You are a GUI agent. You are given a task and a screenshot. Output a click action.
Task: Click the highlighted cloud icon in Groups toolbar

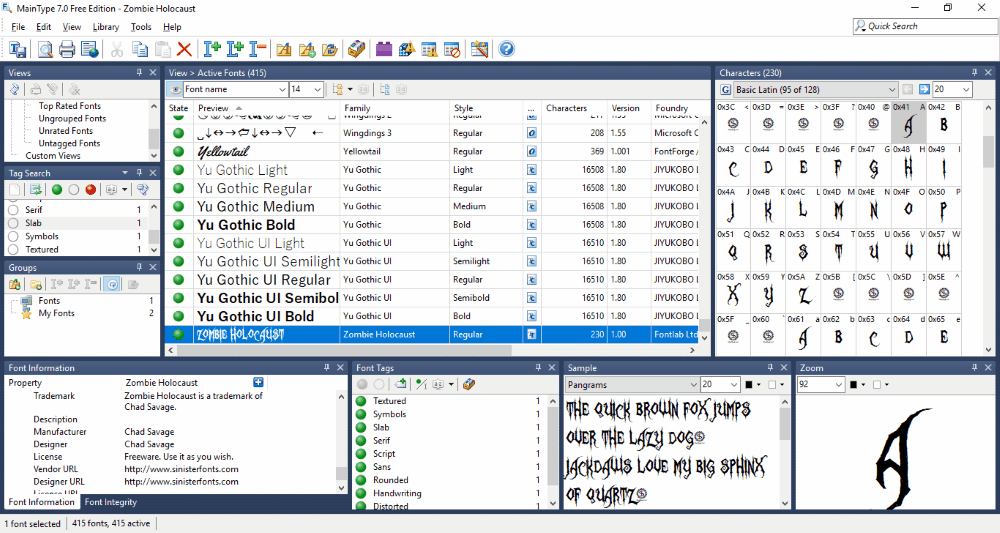112,284
